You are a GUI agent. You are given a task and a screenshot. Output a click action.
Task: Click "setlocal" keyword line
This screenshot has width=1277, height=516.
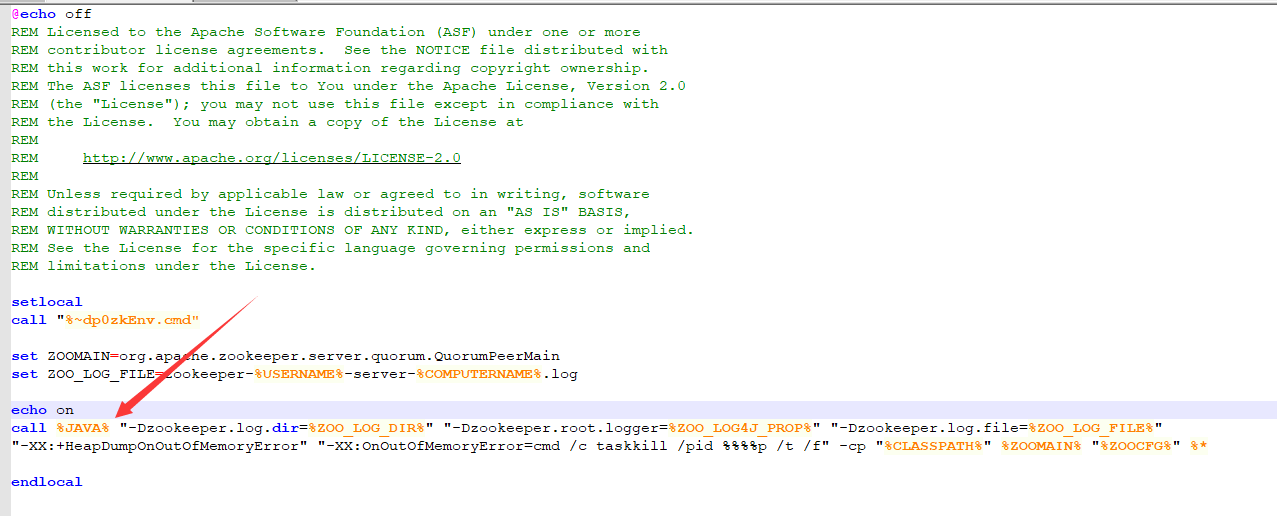click(x=47, y=302)
